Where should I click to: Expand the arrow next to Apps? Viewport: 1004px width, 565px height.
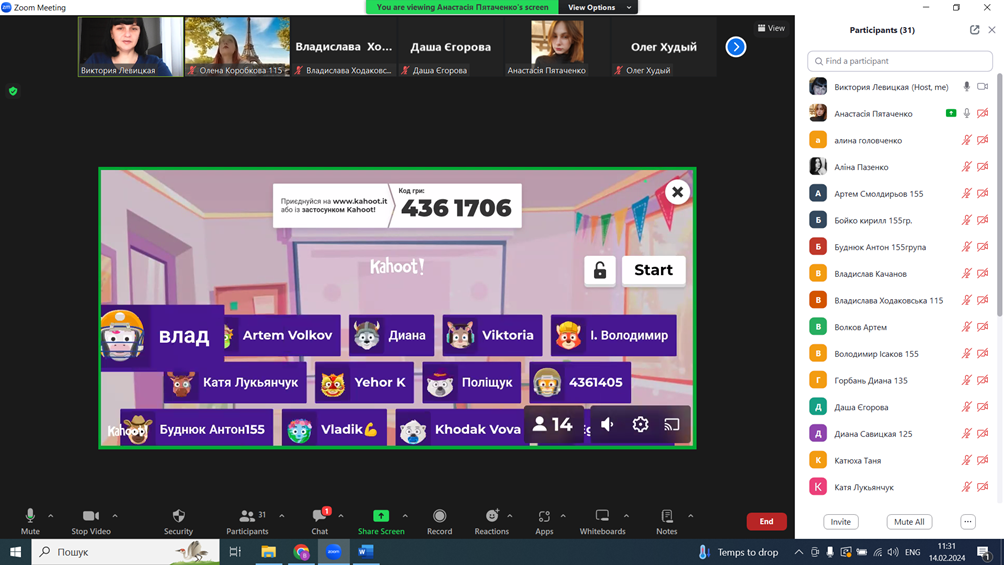tap(563, 516)
